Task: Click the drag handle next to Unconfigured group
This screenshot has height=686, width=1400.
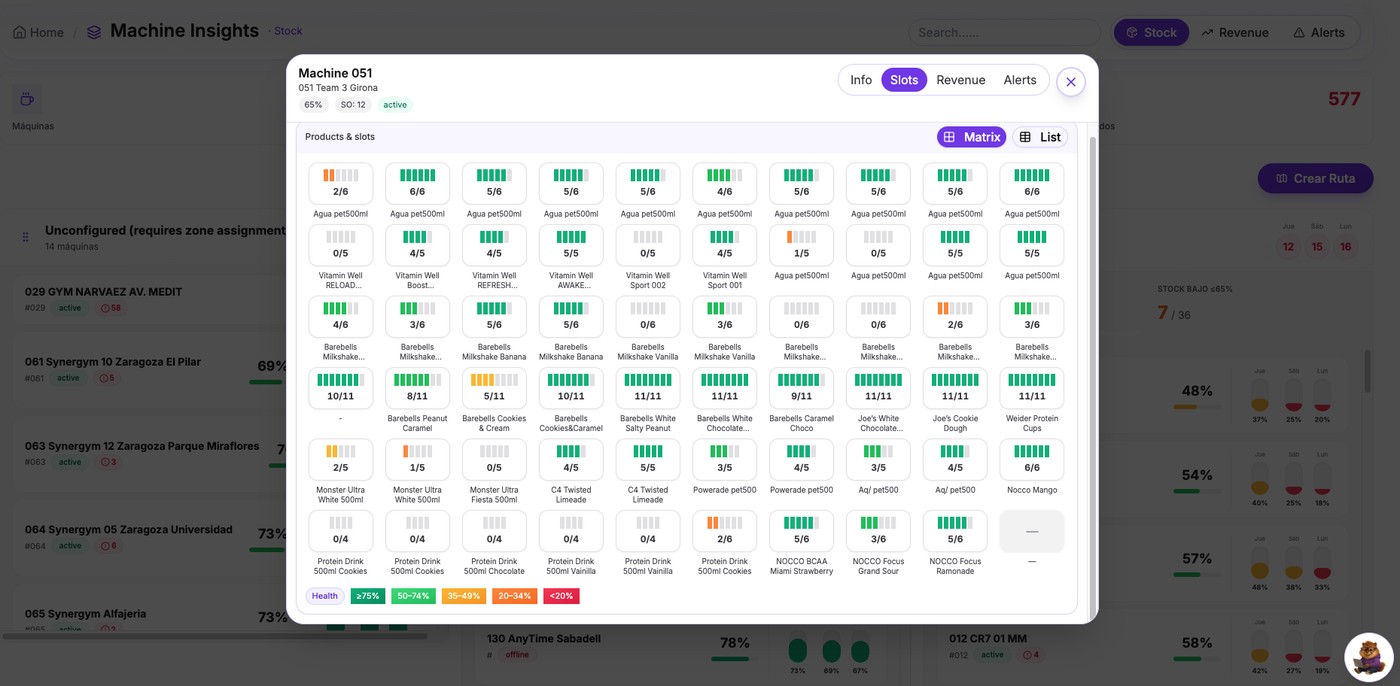Action: 24,235
